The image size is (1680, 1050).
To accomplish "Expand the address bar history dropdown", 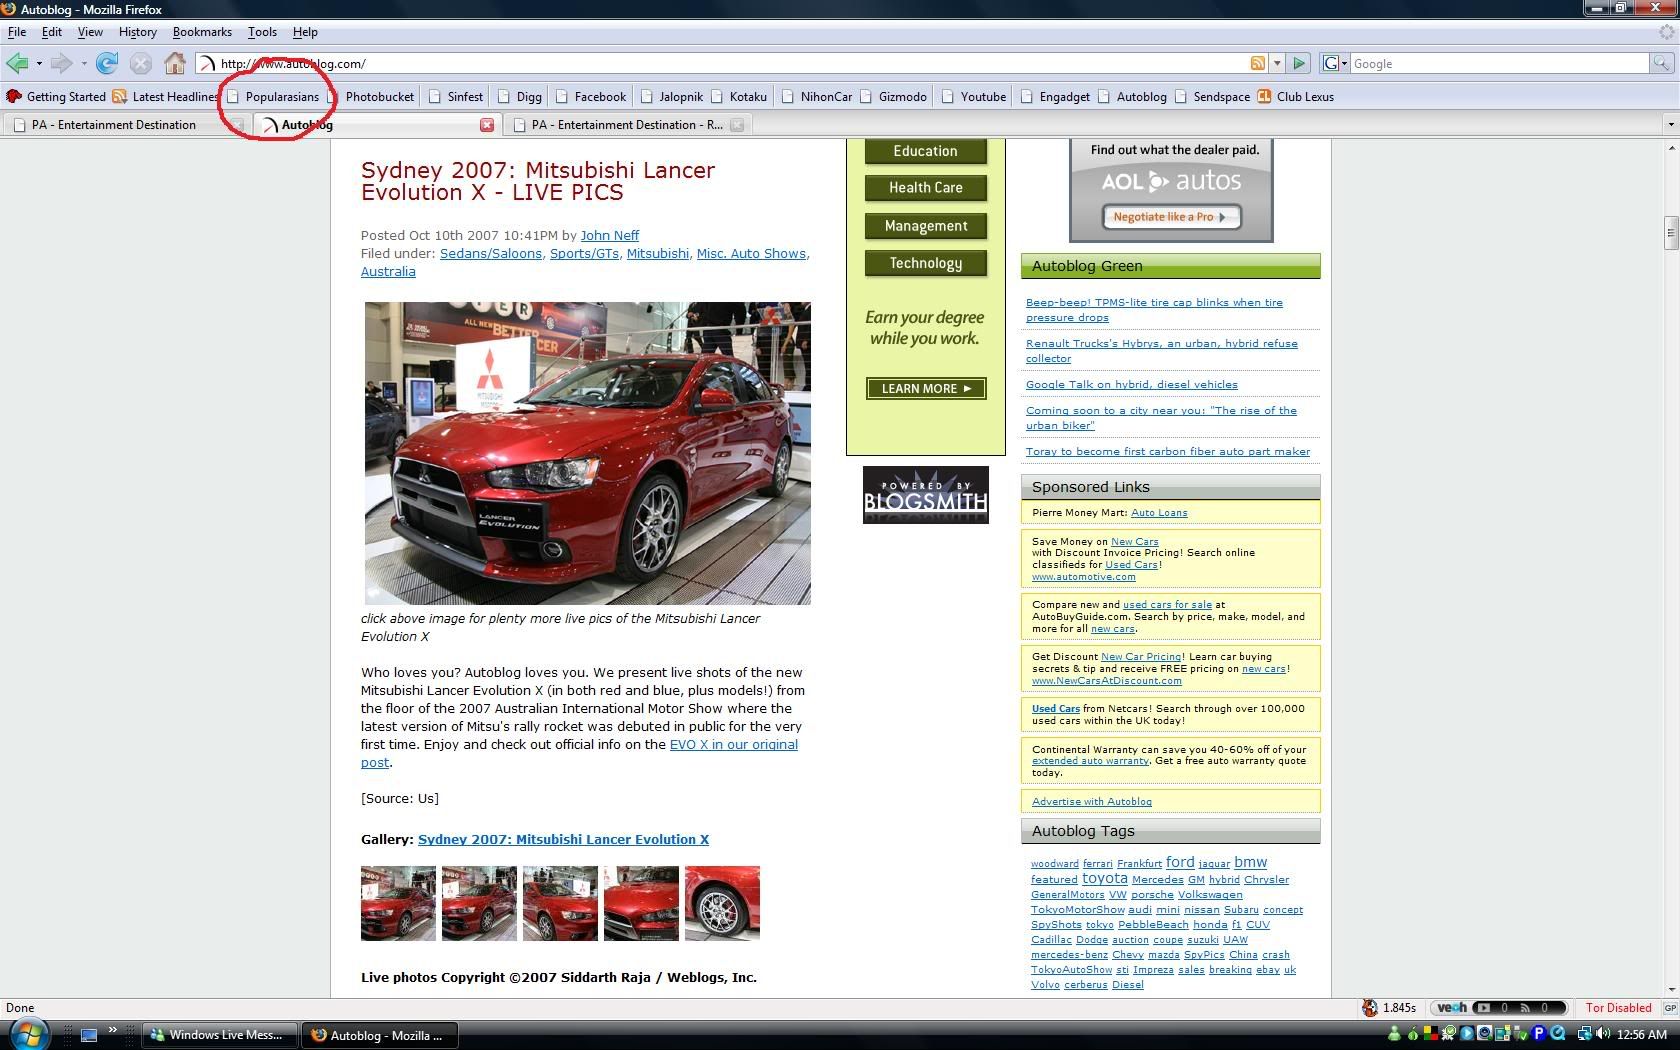I will point(1277,63).
